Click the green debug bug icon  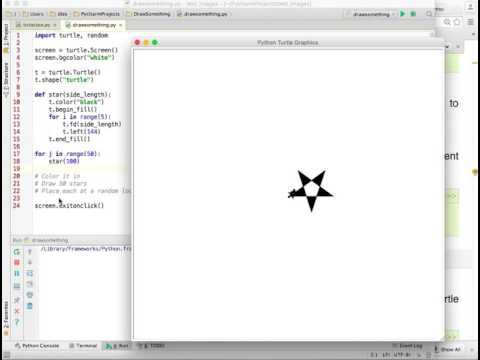coord(413,14)
